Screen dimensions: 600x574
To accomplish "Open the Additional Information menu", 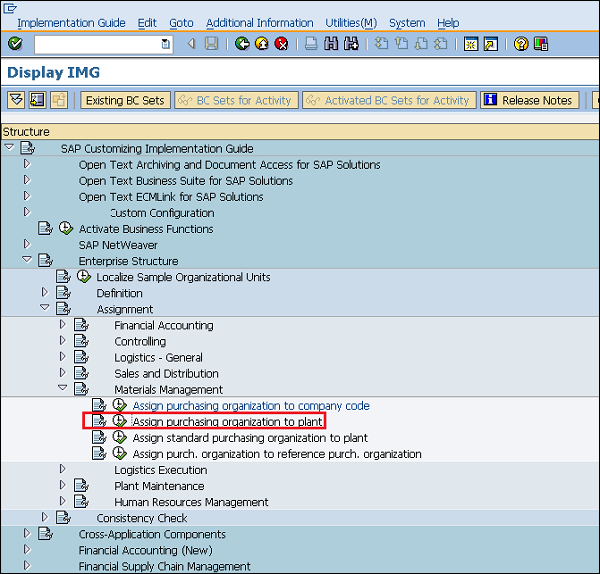I will (260, 23).
